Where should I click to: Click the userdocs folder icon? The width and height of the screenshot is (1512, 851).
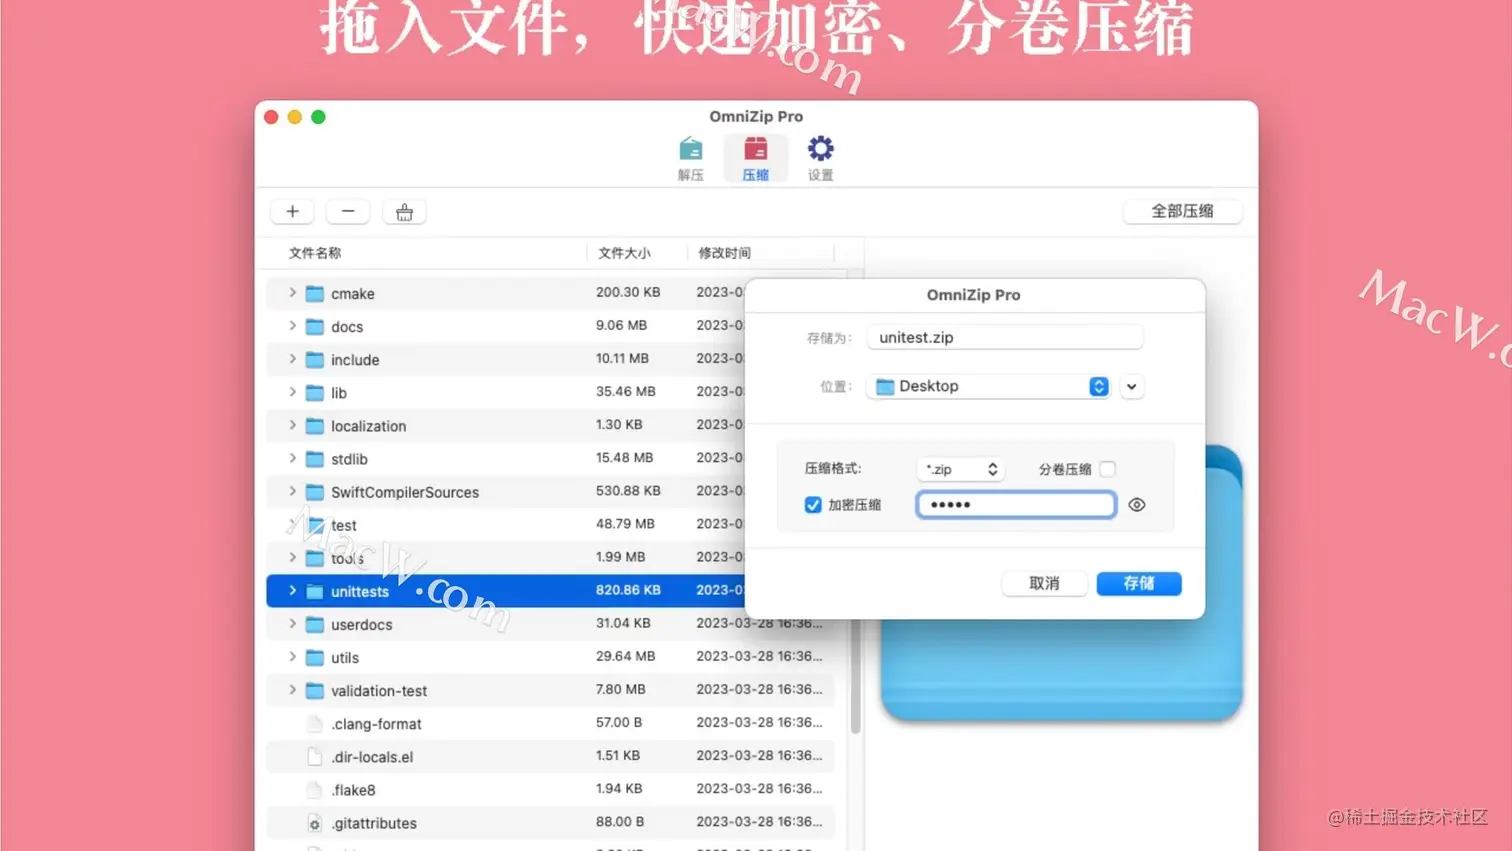(314, 624)
